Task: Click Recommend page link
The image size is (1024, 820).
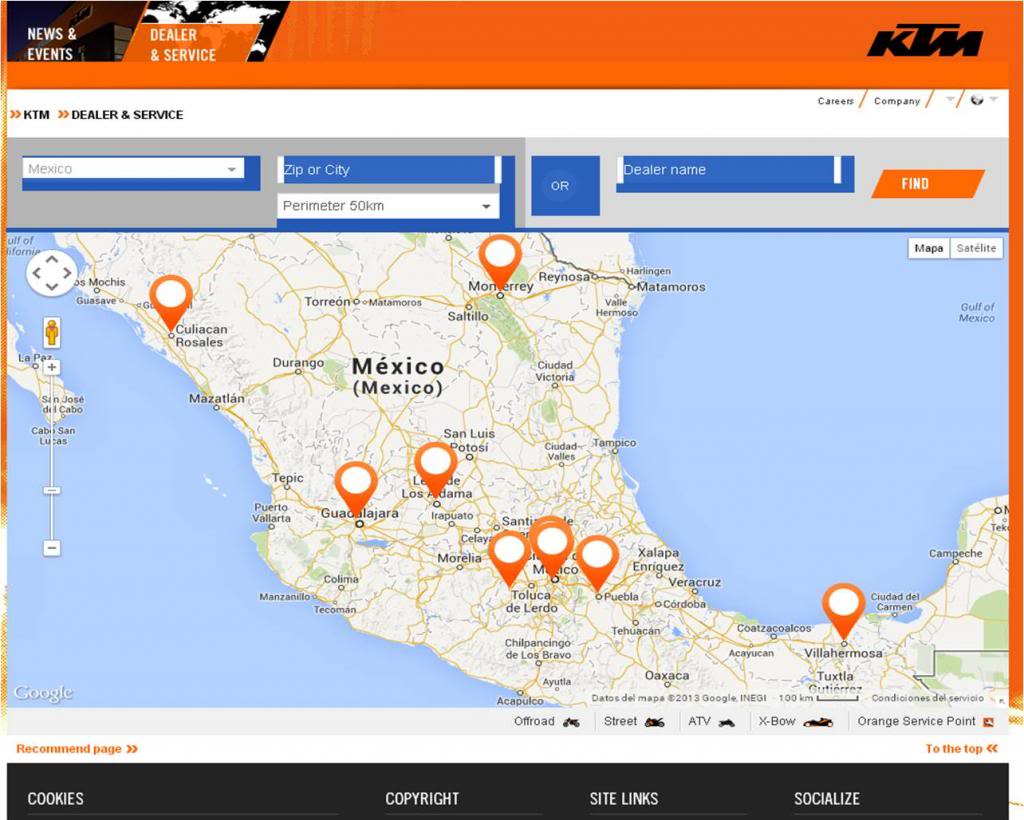Action: tap(77, 749)
